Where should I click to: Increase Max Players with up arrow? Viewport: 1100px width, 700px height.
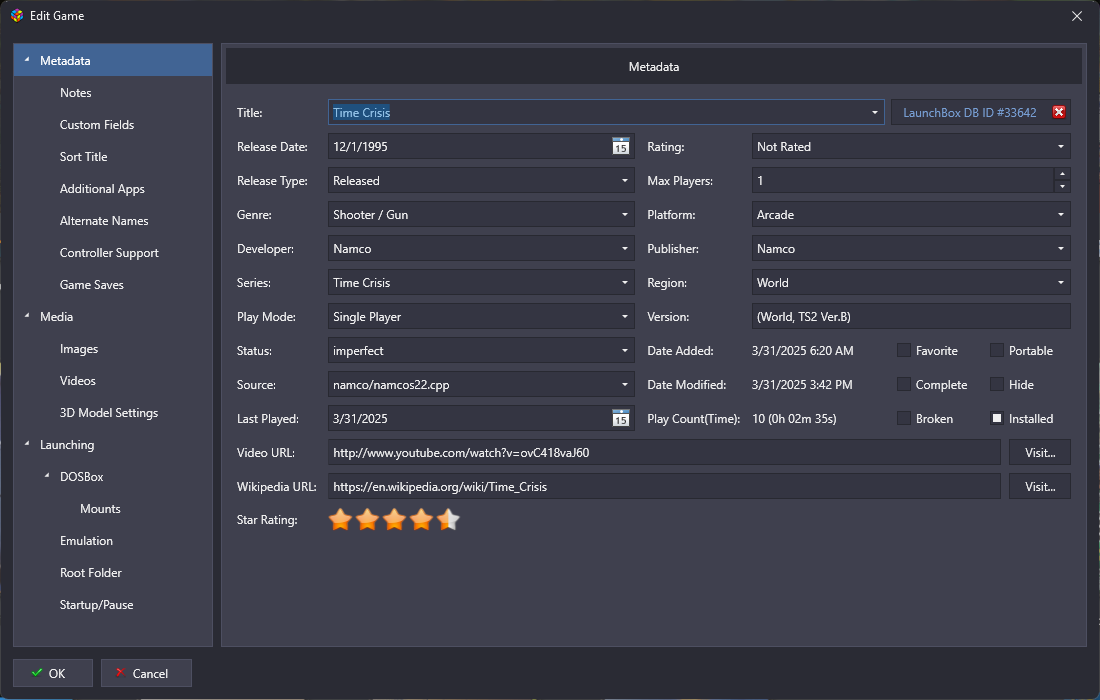click(x=1062, y=174)
